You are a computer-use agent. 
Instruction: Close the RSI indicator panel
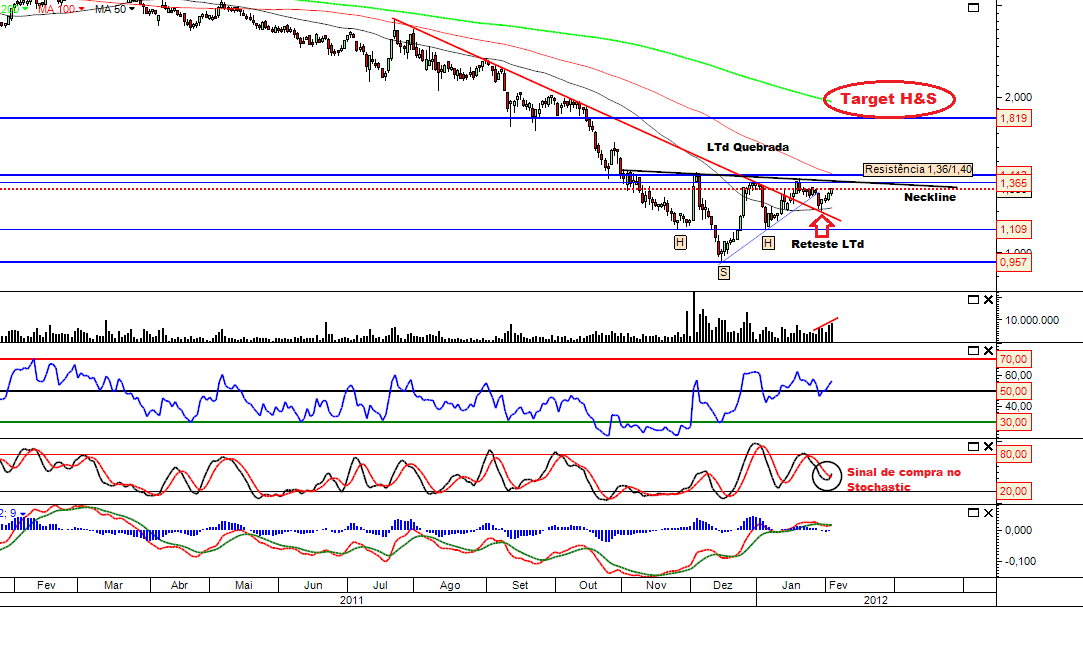pos(988,351)
